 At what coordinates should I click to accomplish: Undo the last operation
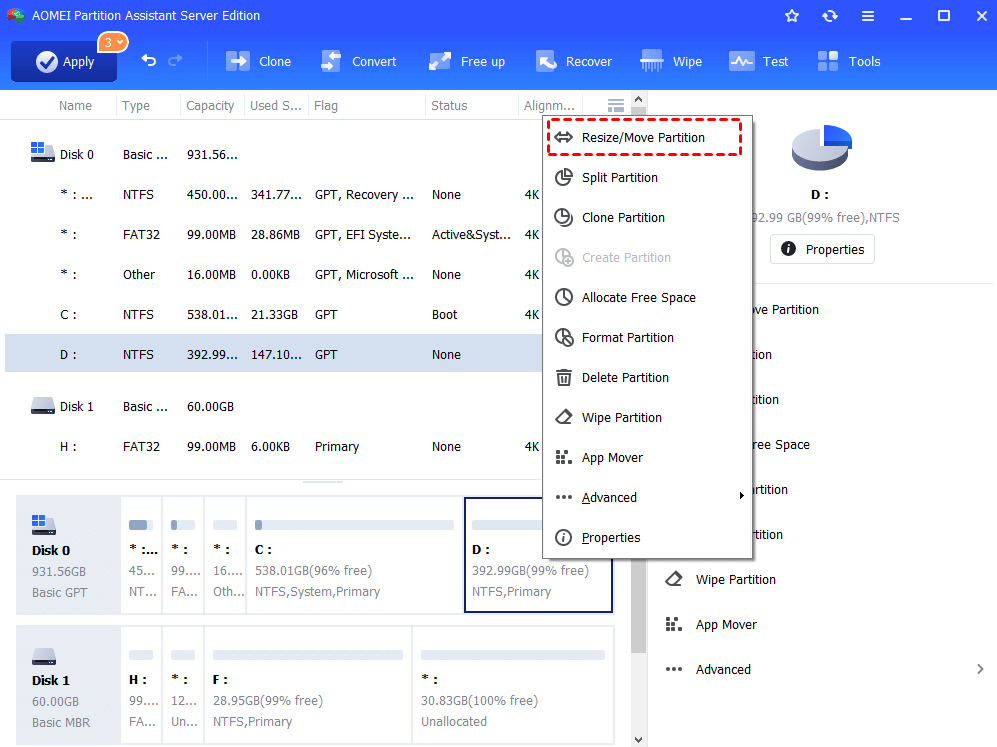[x=149, y=61]
